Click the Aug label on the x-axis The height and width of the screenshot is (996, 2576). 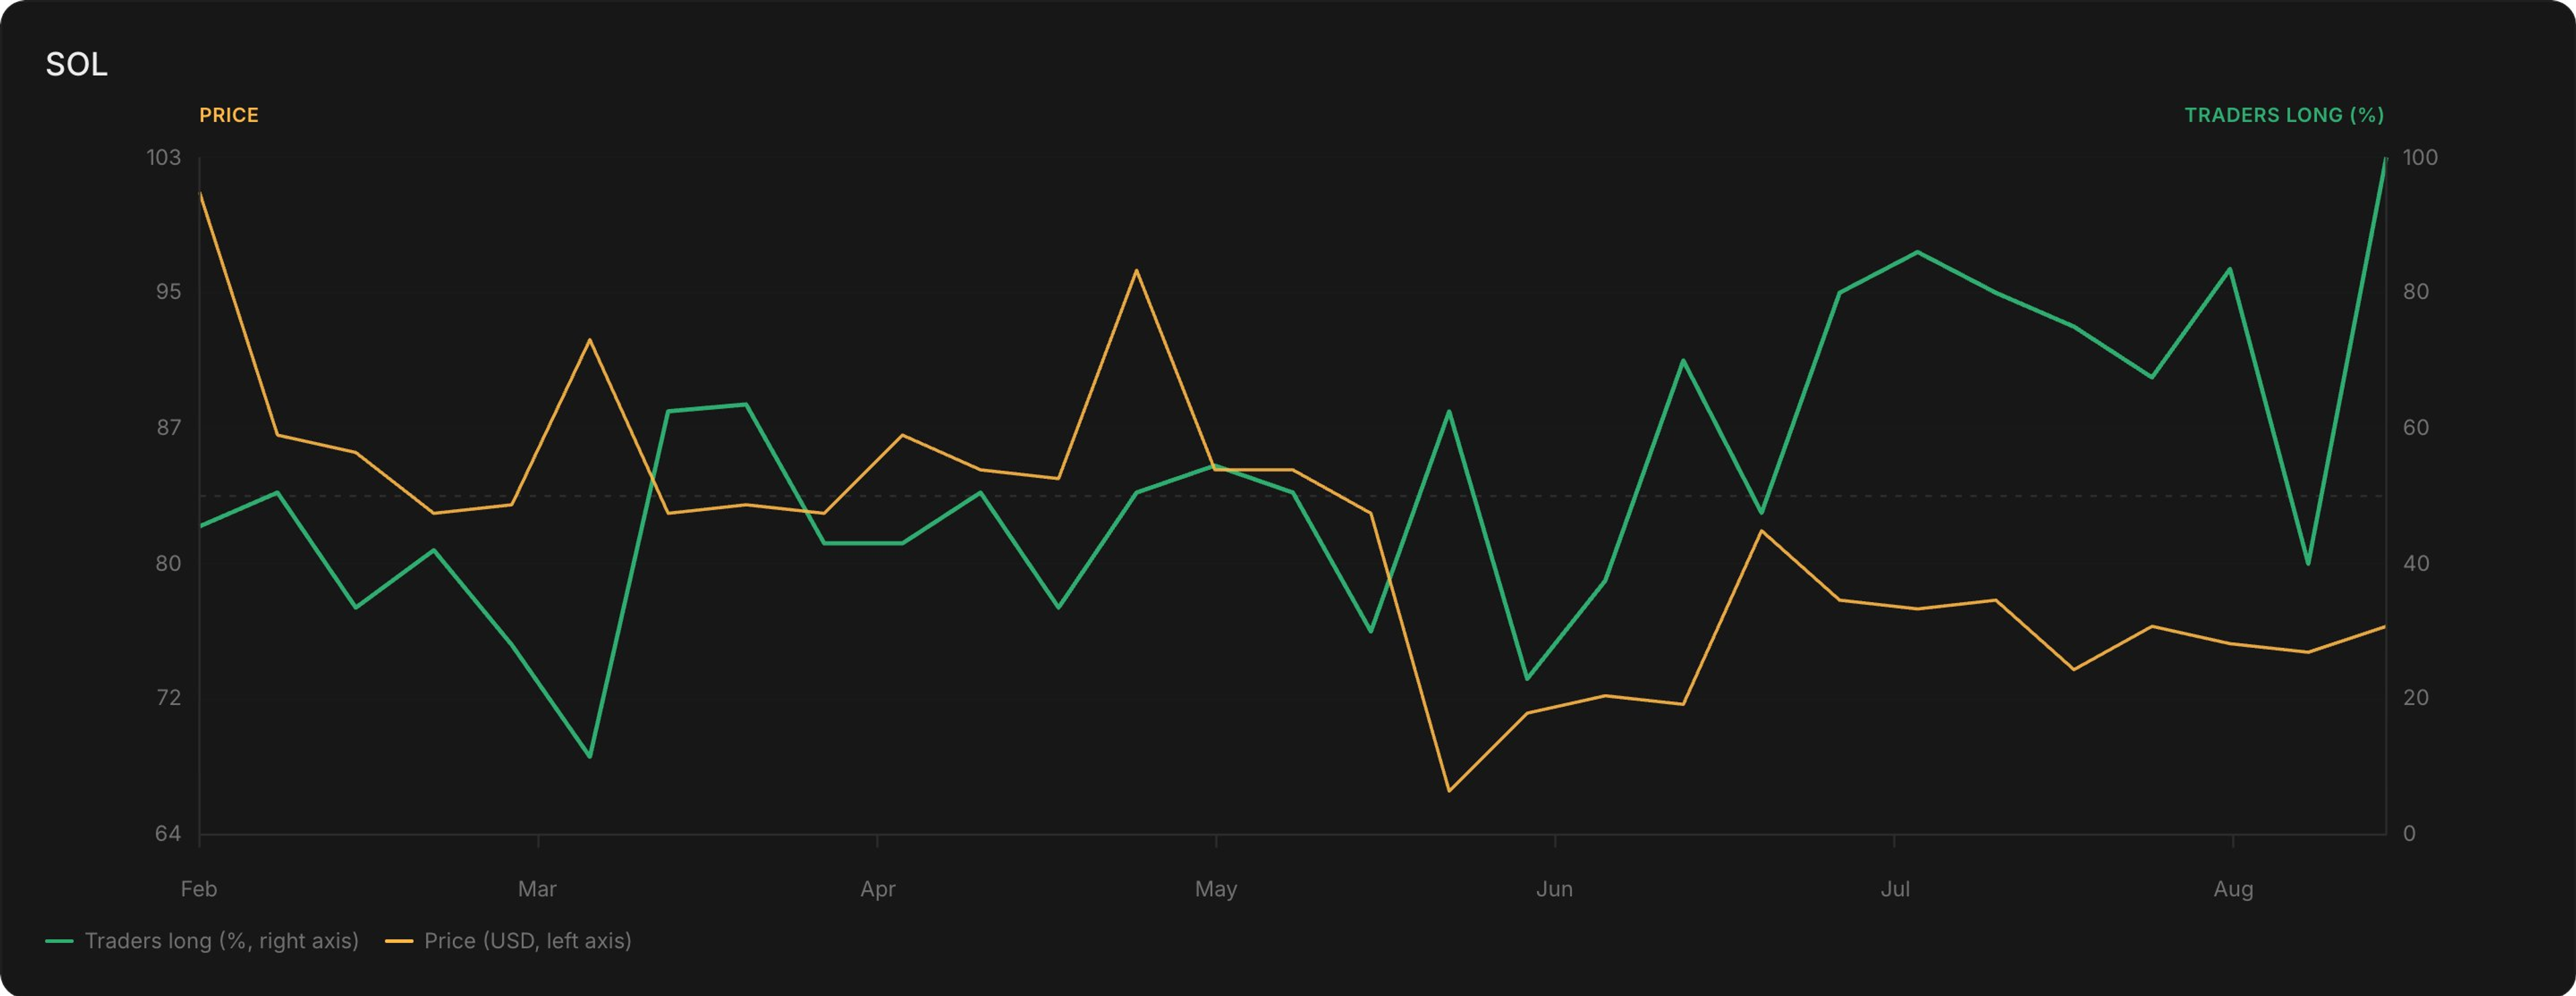coord(2233,889)
